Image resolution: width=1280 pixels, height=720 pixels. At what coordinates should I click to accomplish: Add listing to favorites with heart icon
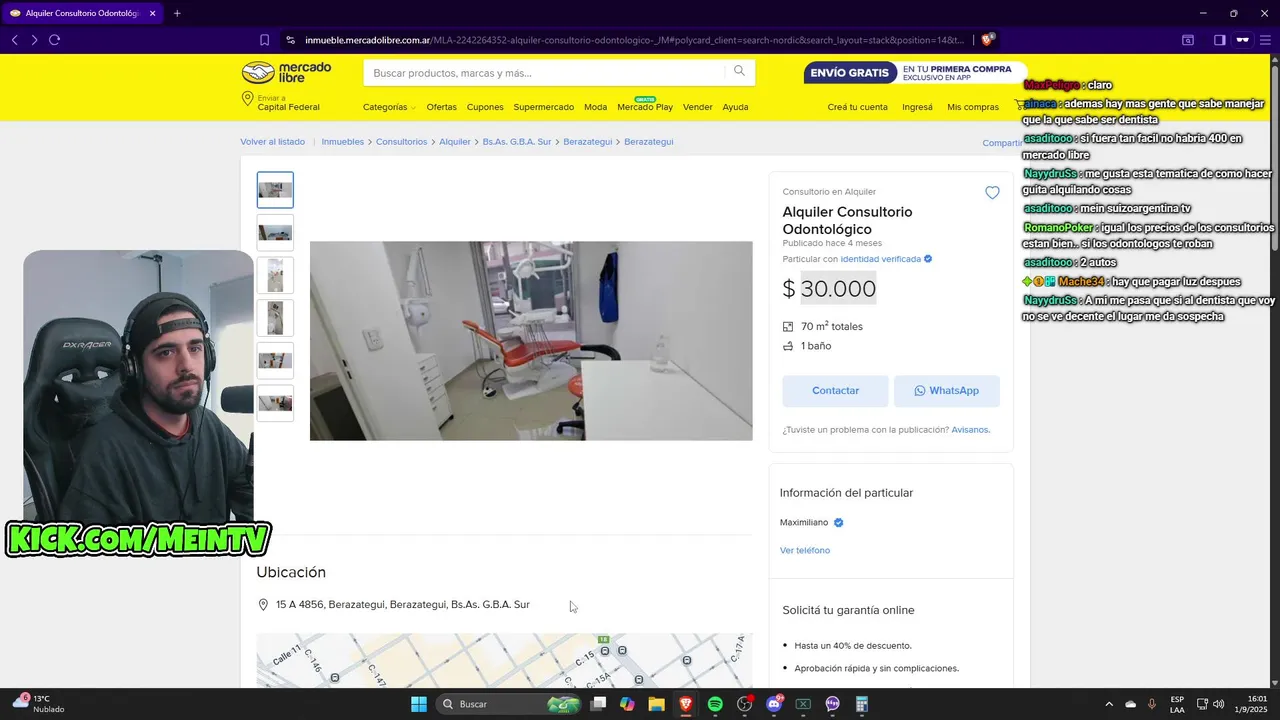(992, 193)
